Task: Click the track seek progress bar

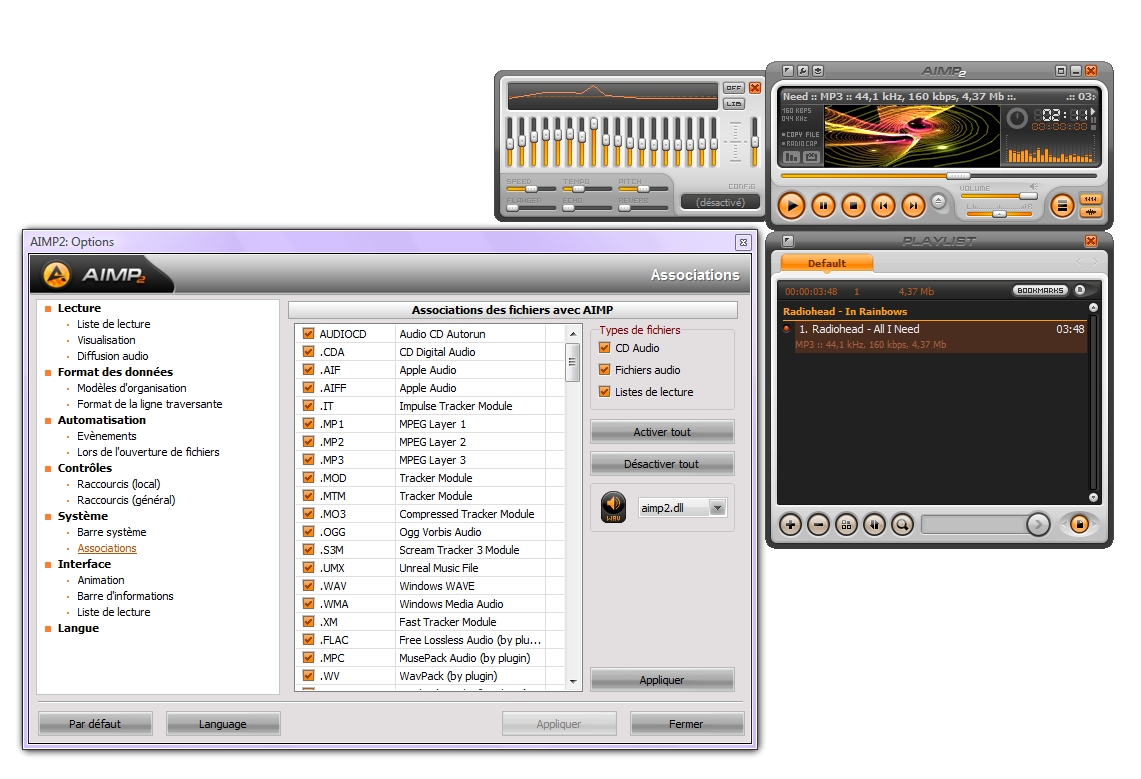Action: tap(937, 176)
